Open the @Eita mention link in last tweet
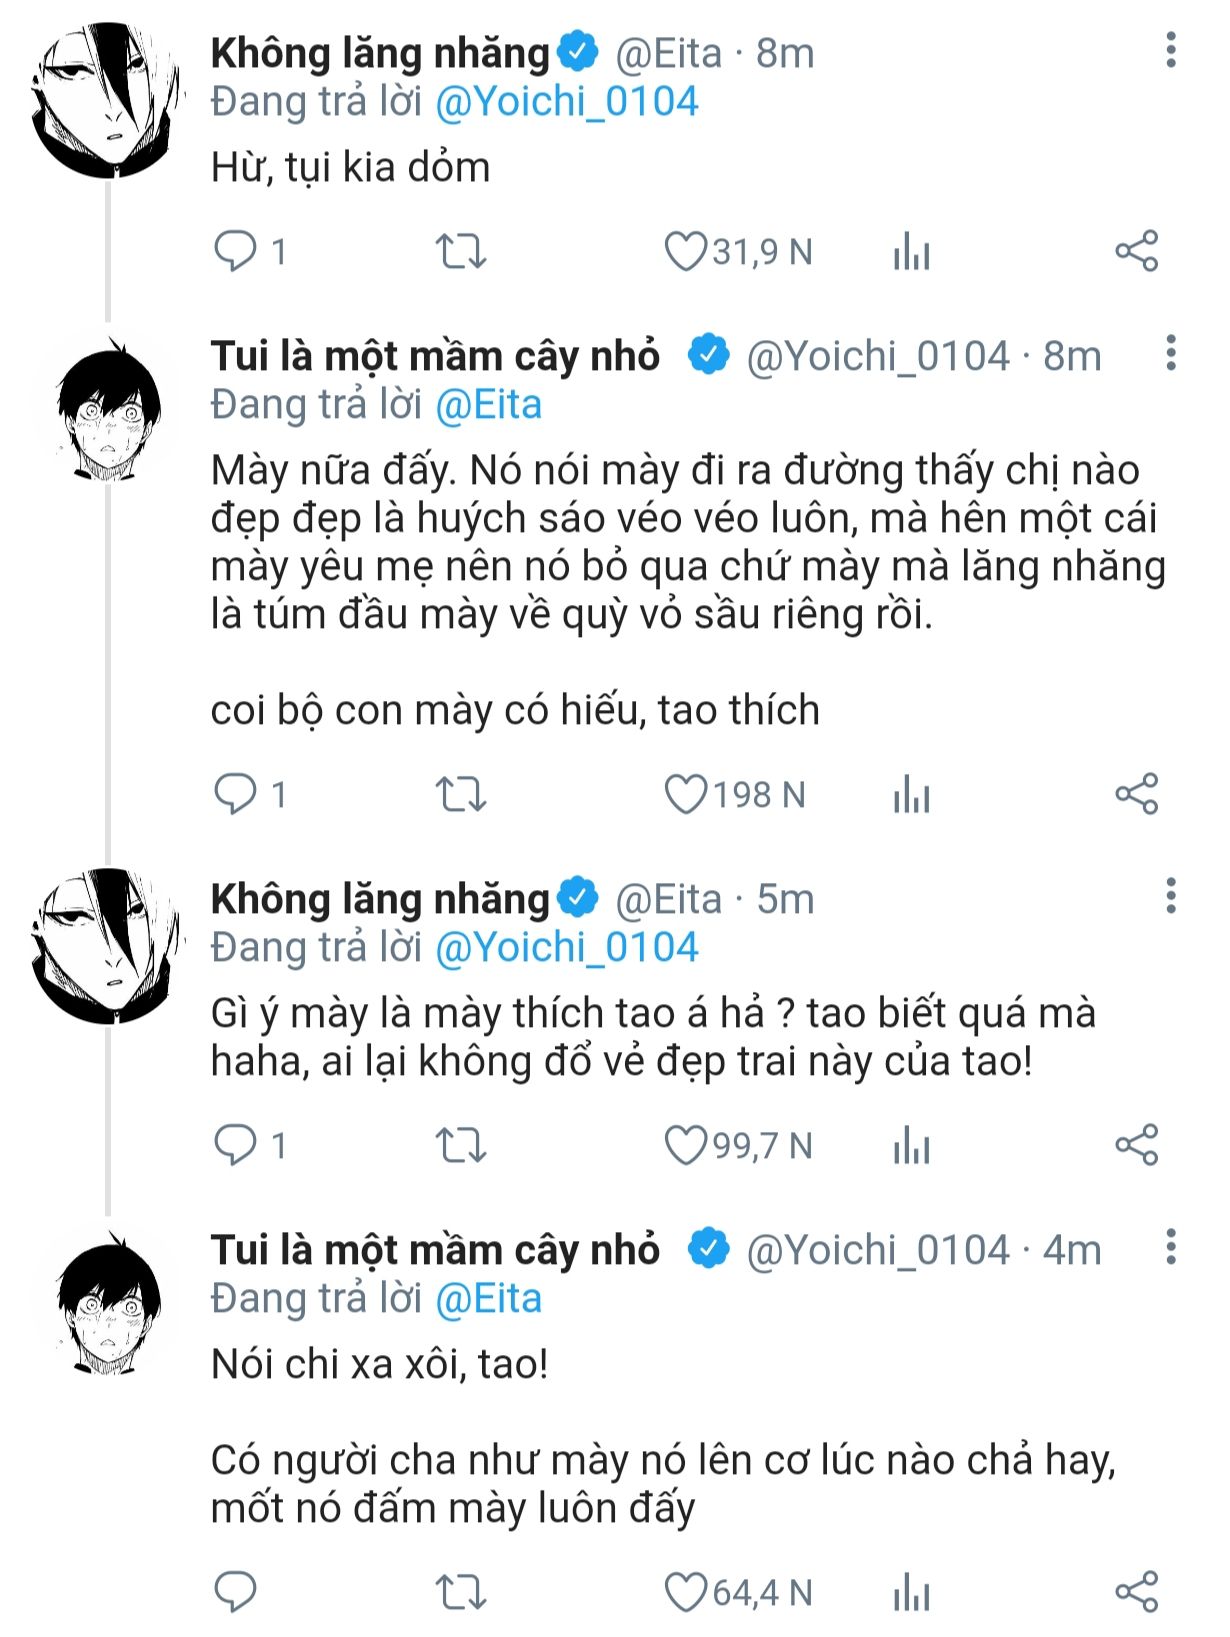This screenshot has height=1637, width=1230. click(x=489, y=1299)
